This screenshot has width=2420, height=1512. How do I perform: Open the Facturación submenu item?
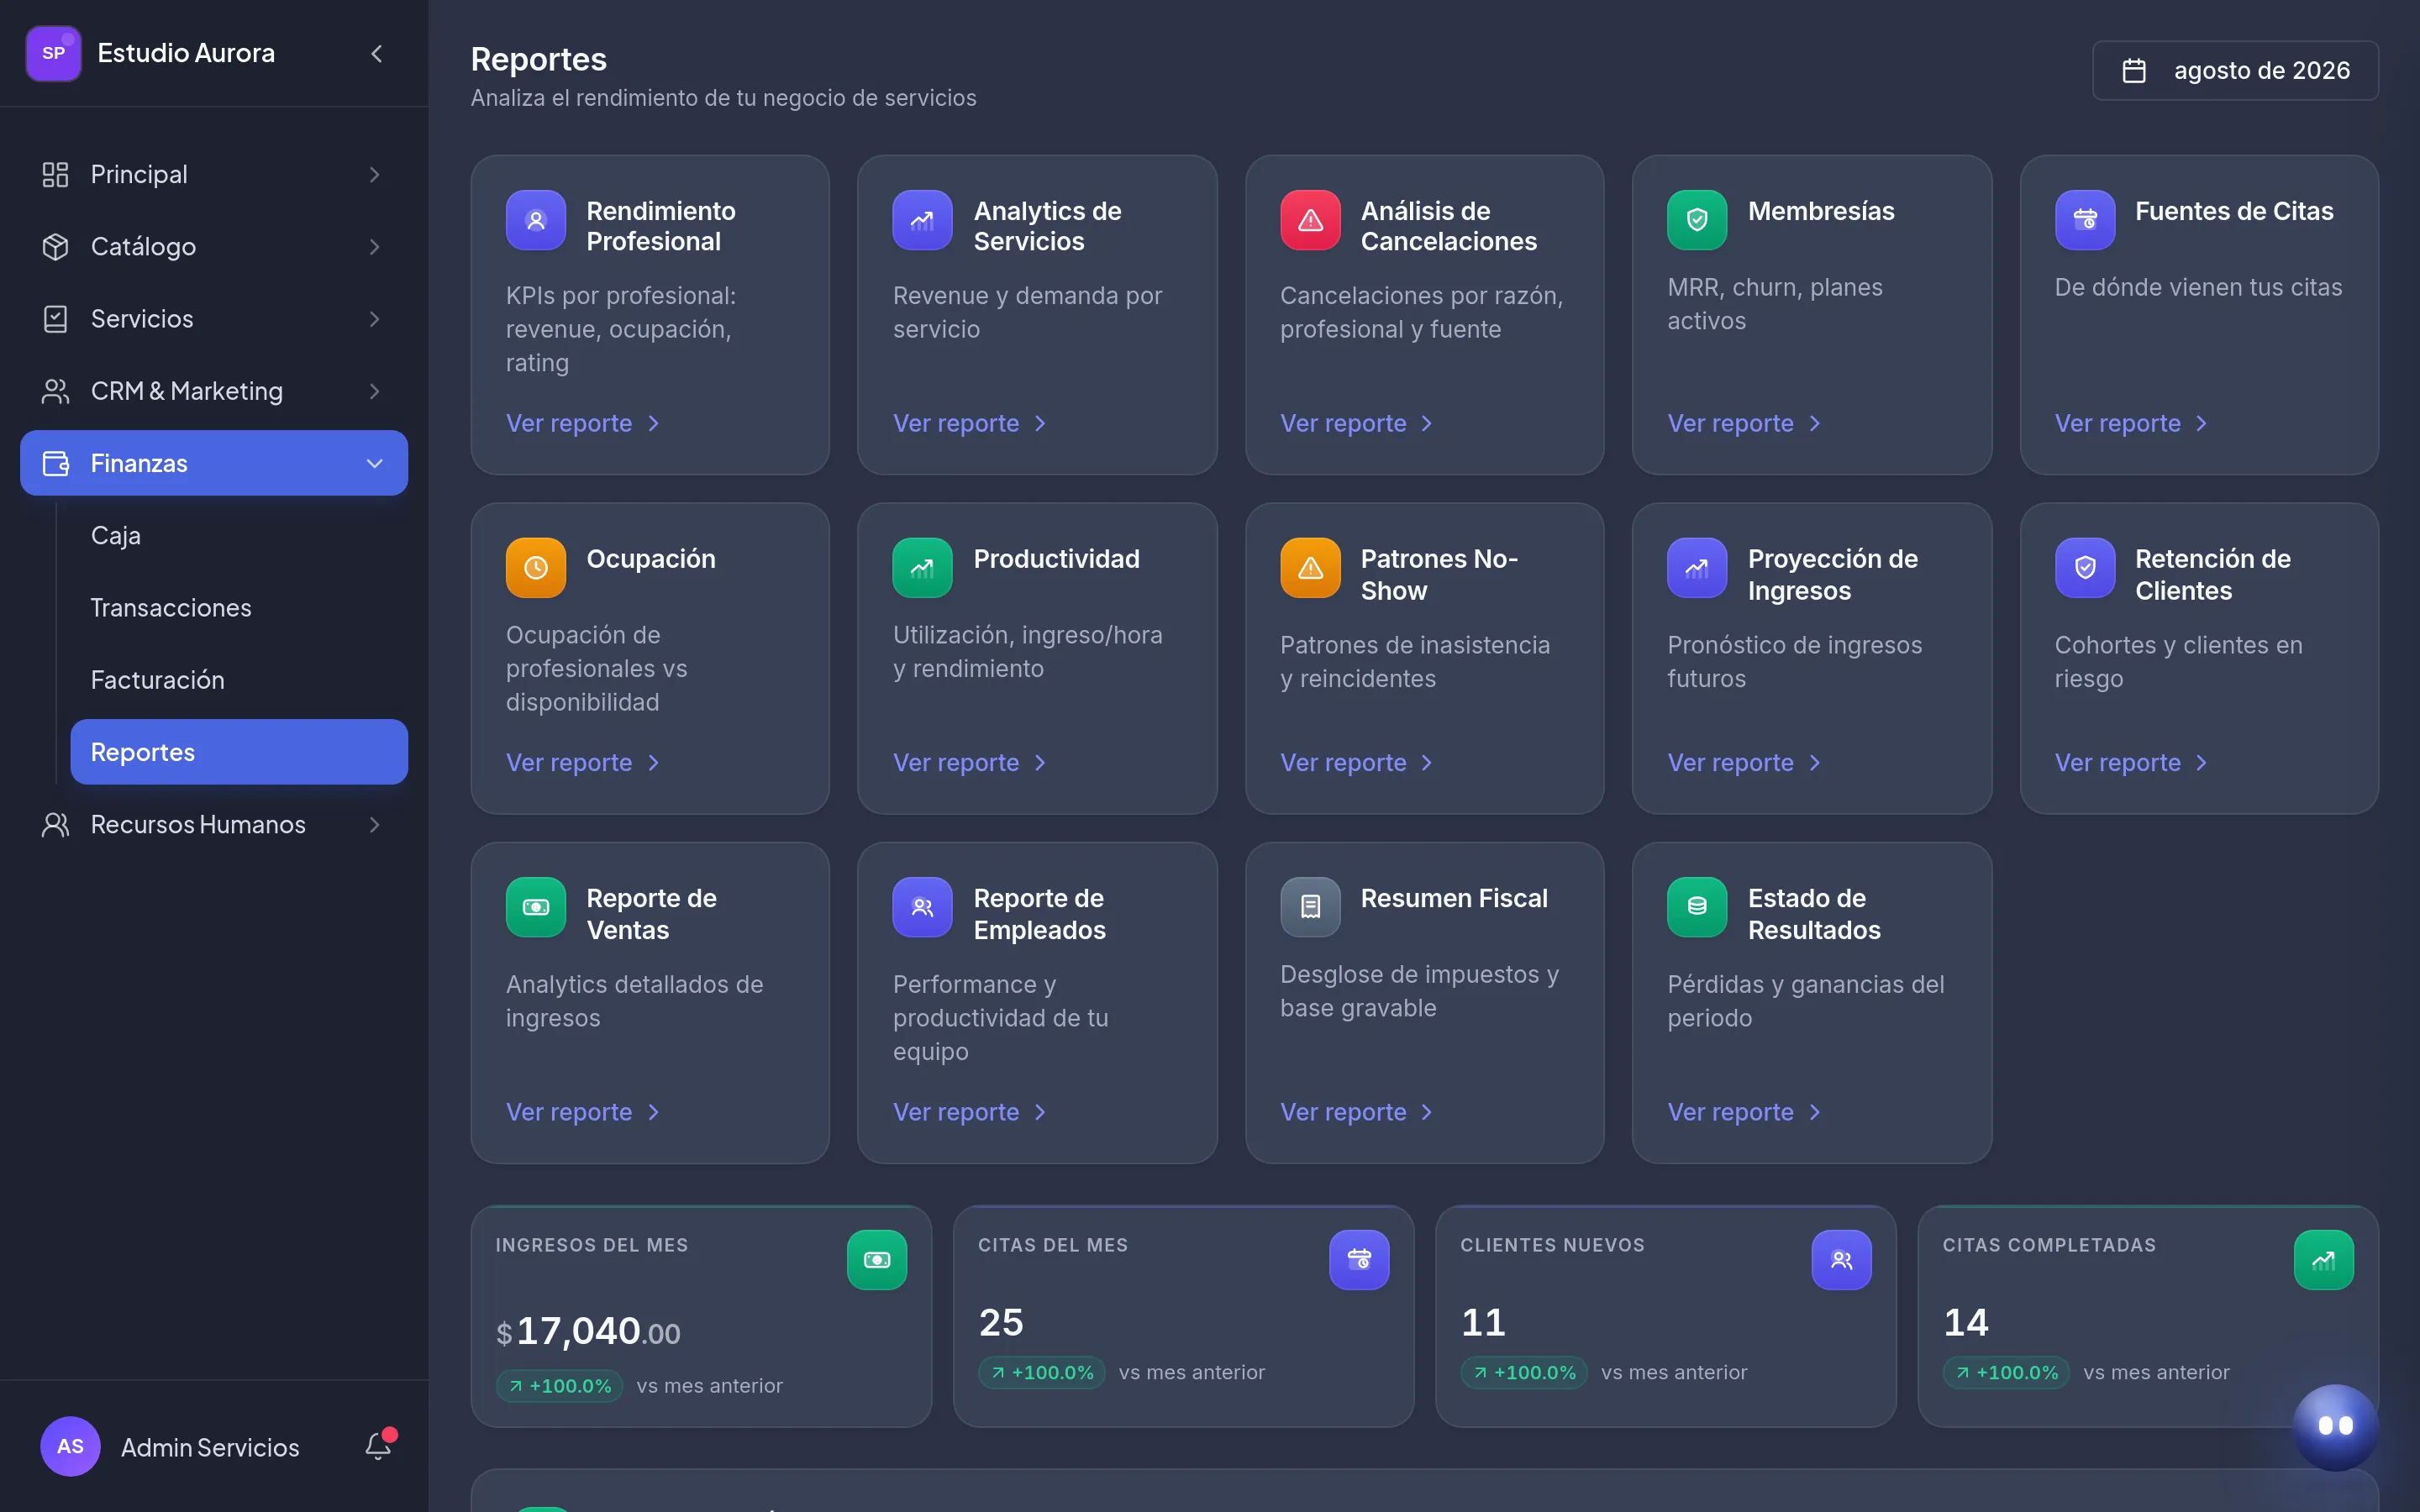pos(239,680)
